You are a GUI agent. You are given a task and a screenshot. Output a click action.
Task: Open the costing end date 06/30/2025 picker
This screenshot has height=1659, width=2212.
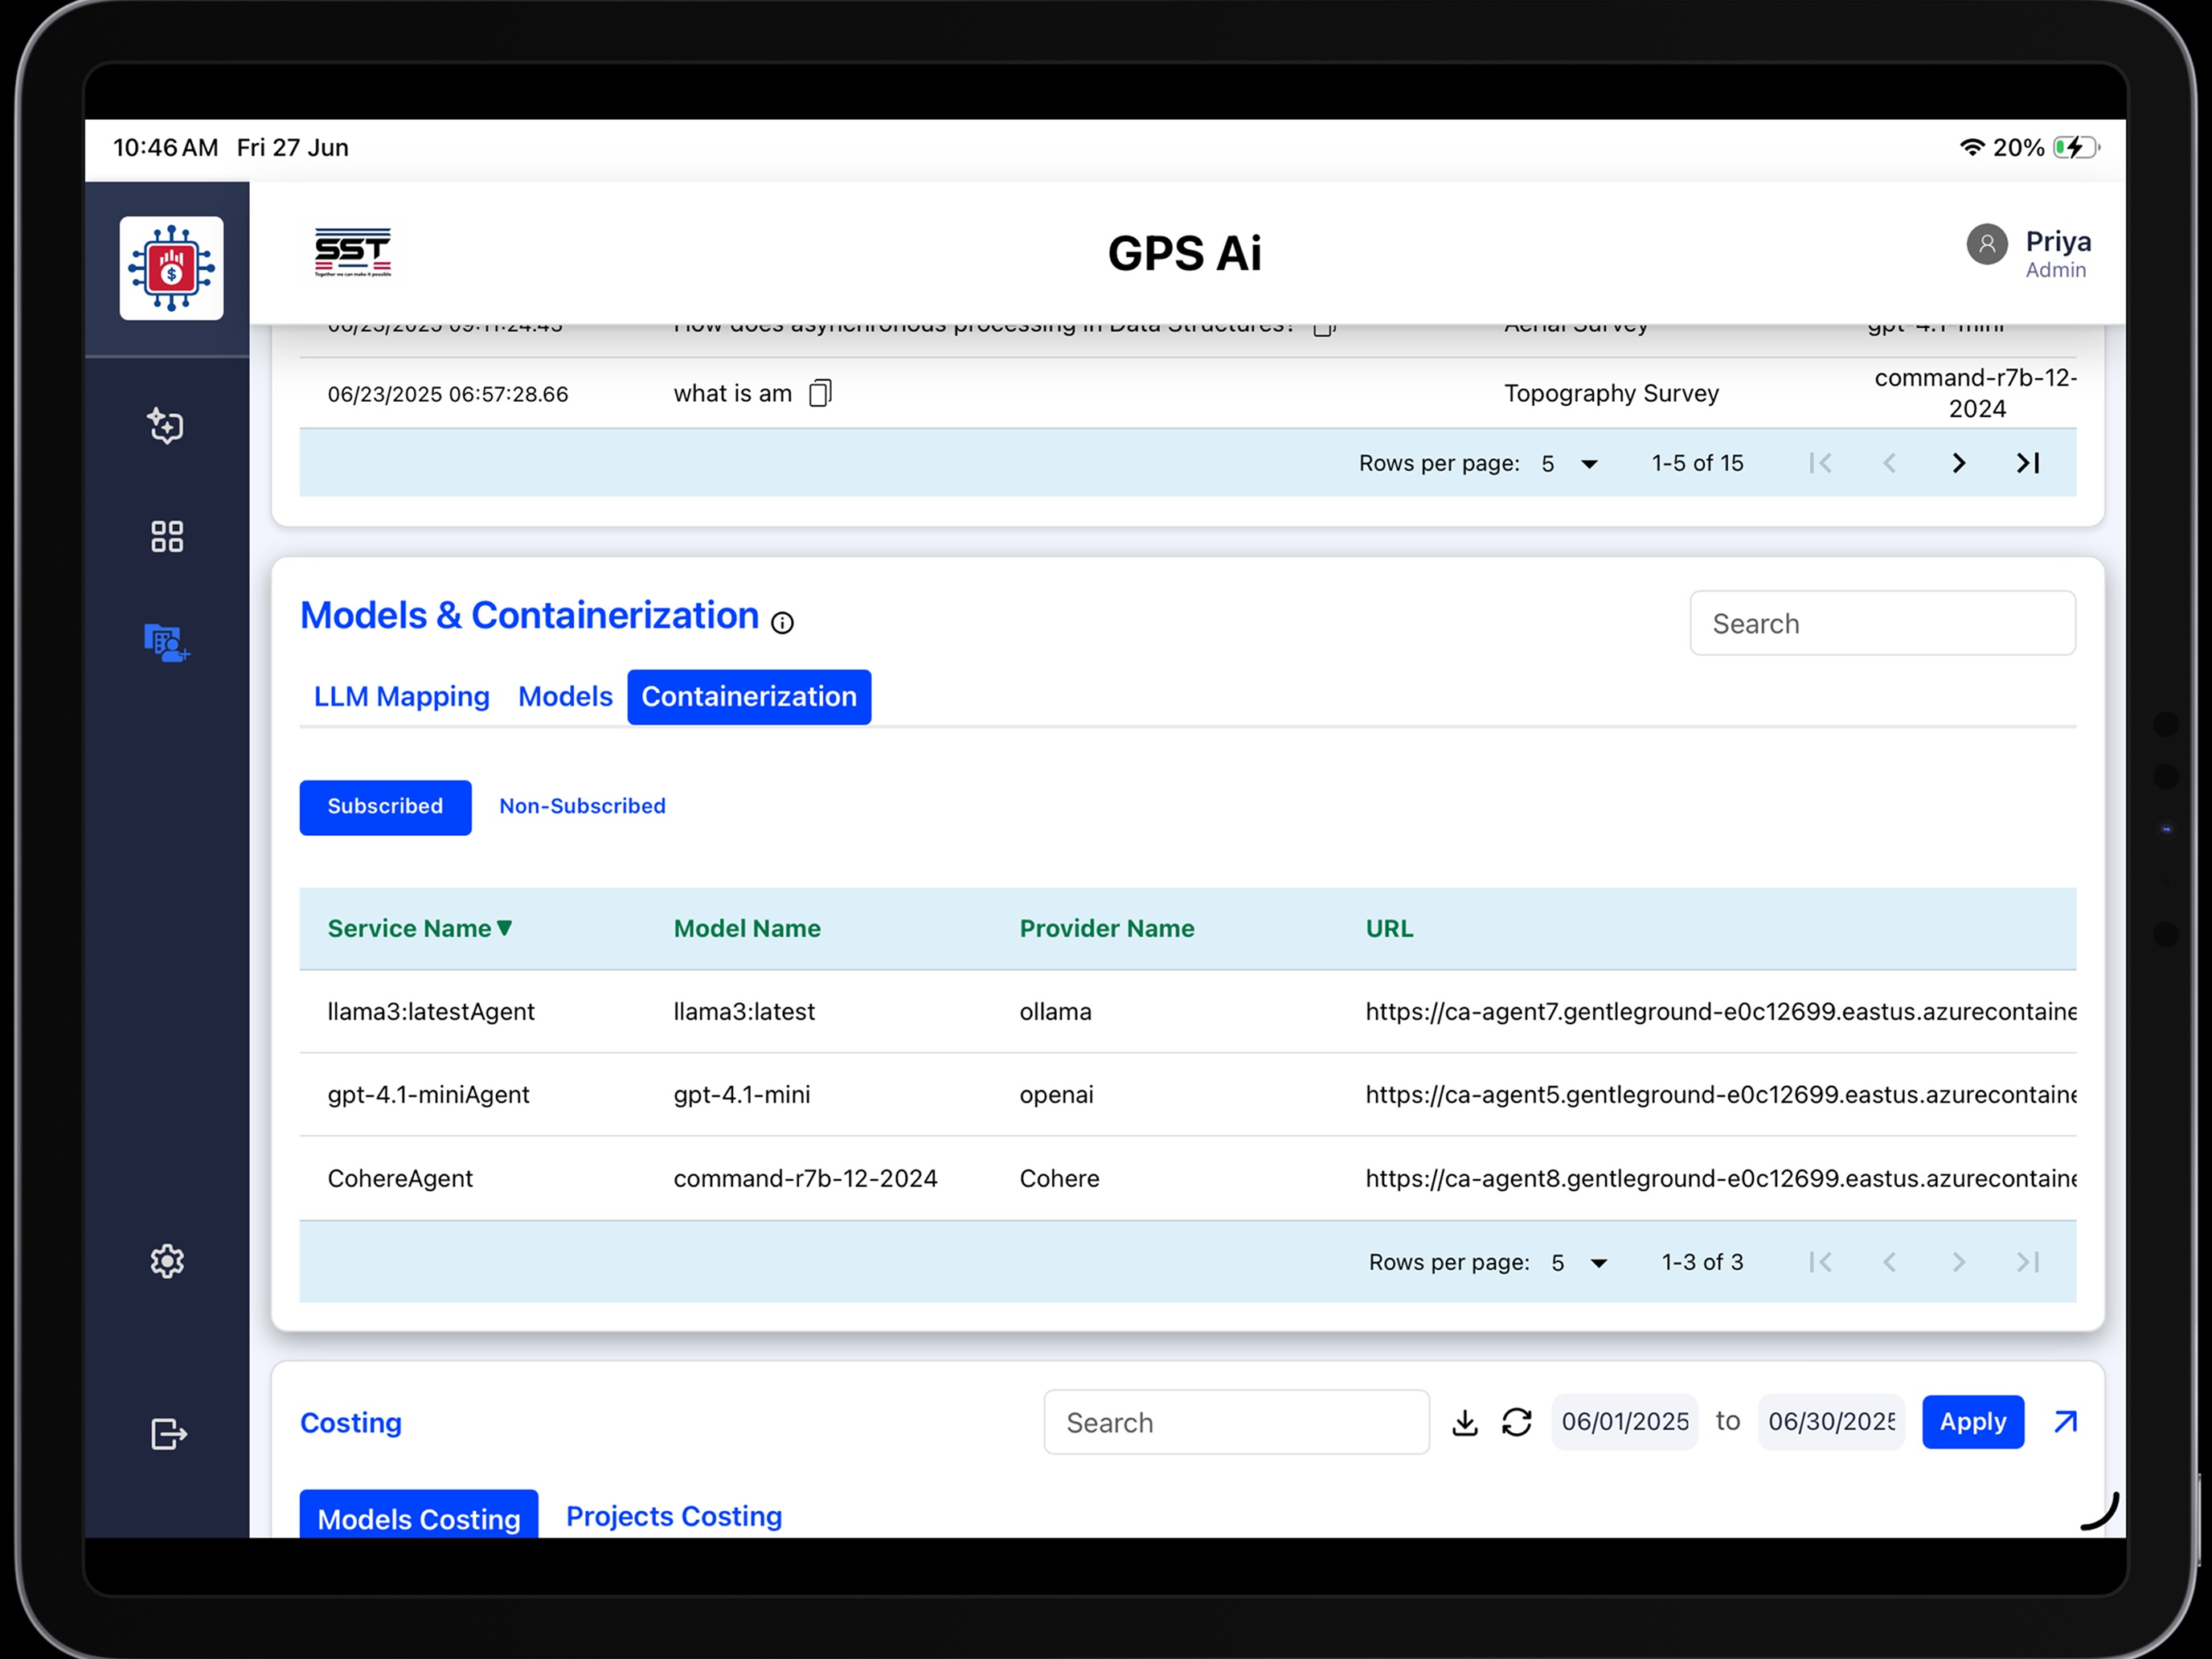[1831, 1422]
